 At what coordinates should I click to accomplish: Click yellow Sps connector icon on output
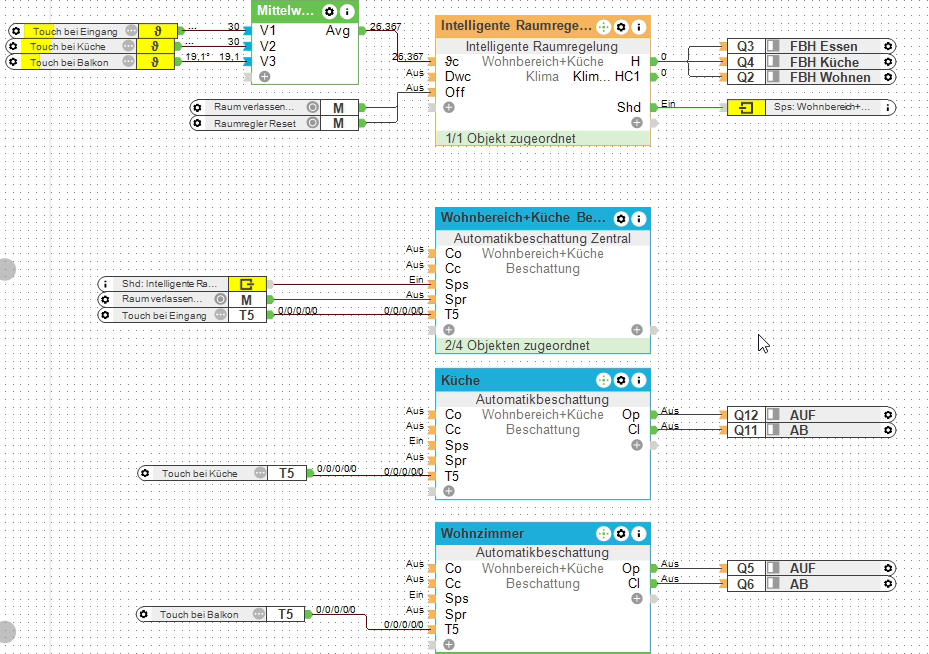pyautogui.click(x=746, y=107)
